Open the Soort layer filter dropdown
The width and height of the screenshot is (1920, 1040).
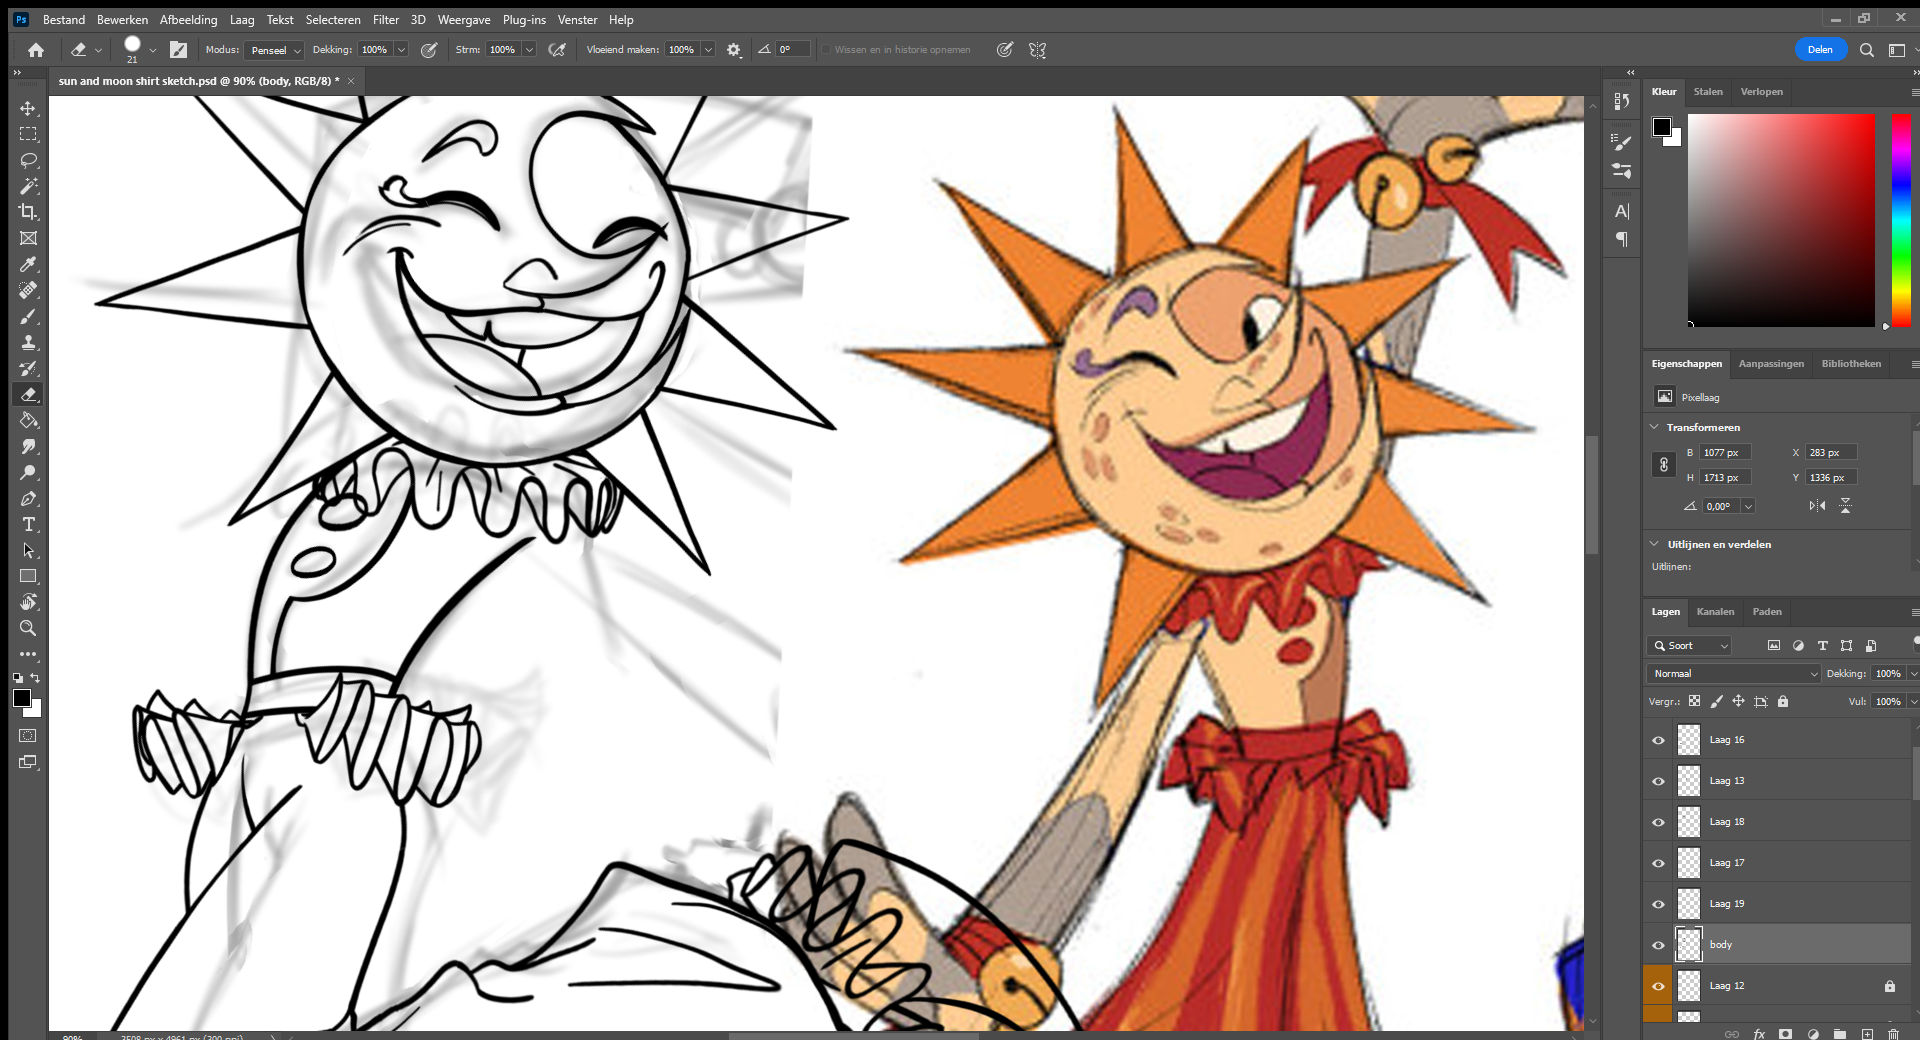click(1690, 646)
